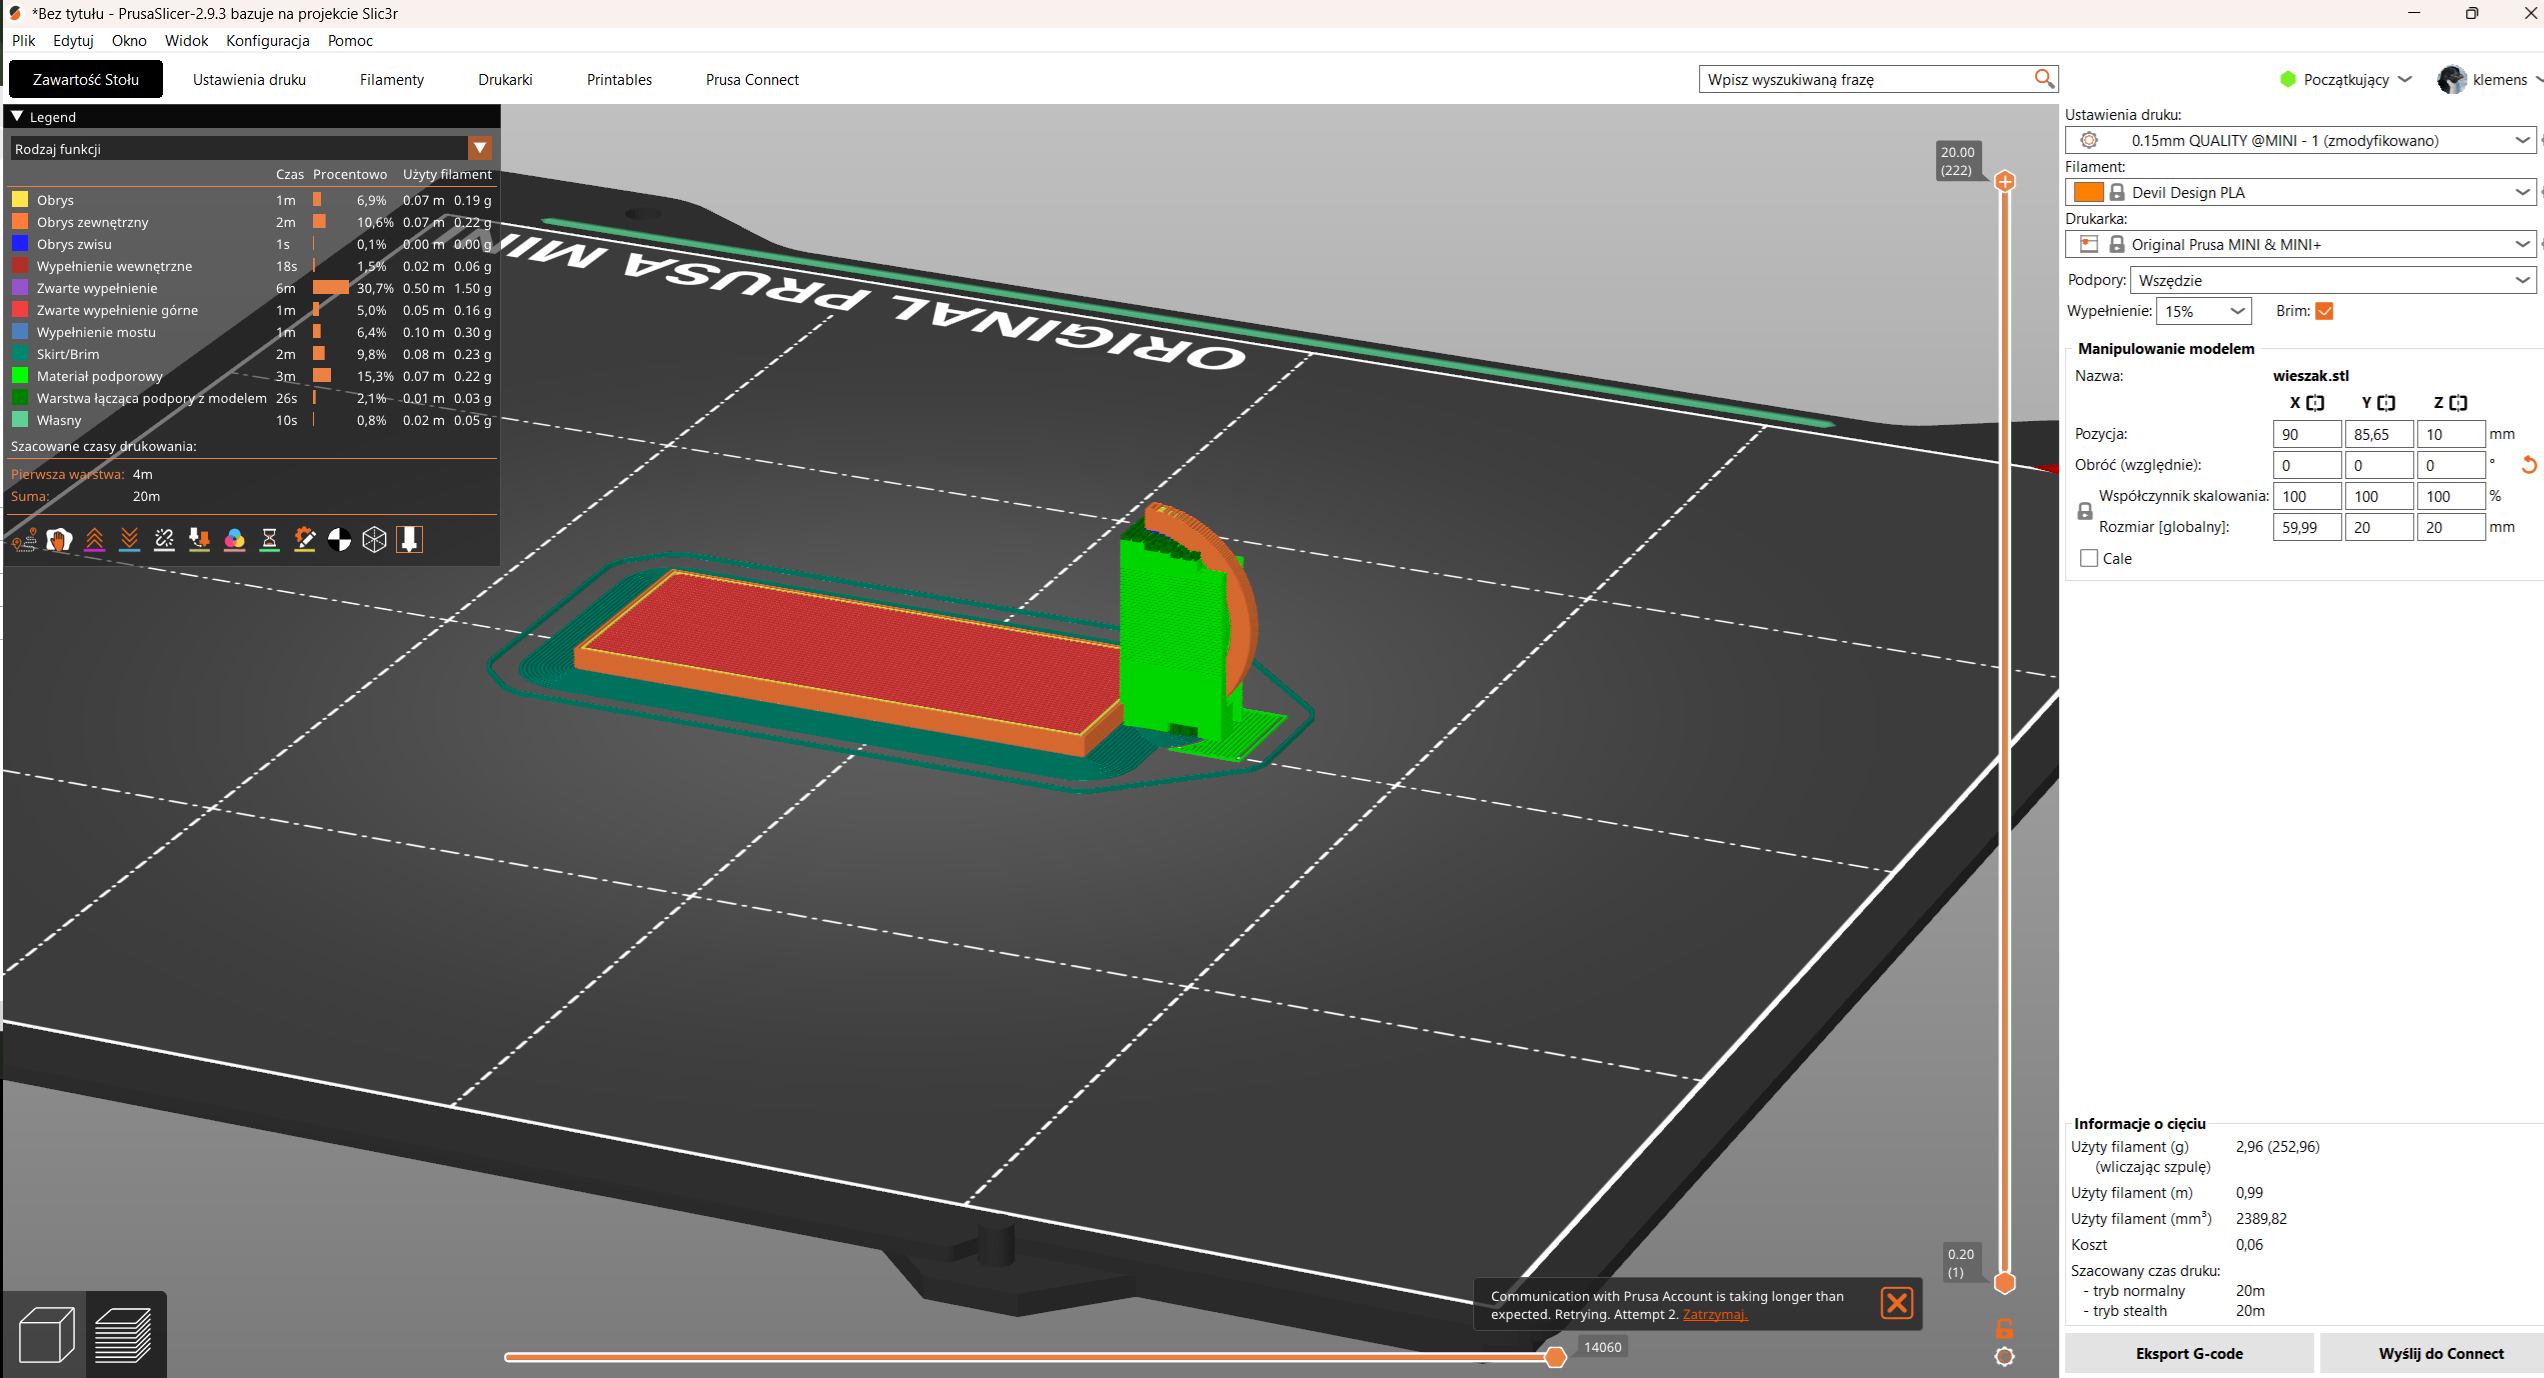
Task: Toggle deretractions icon with downward orange chevrons
Action: [x=129, y=540]
